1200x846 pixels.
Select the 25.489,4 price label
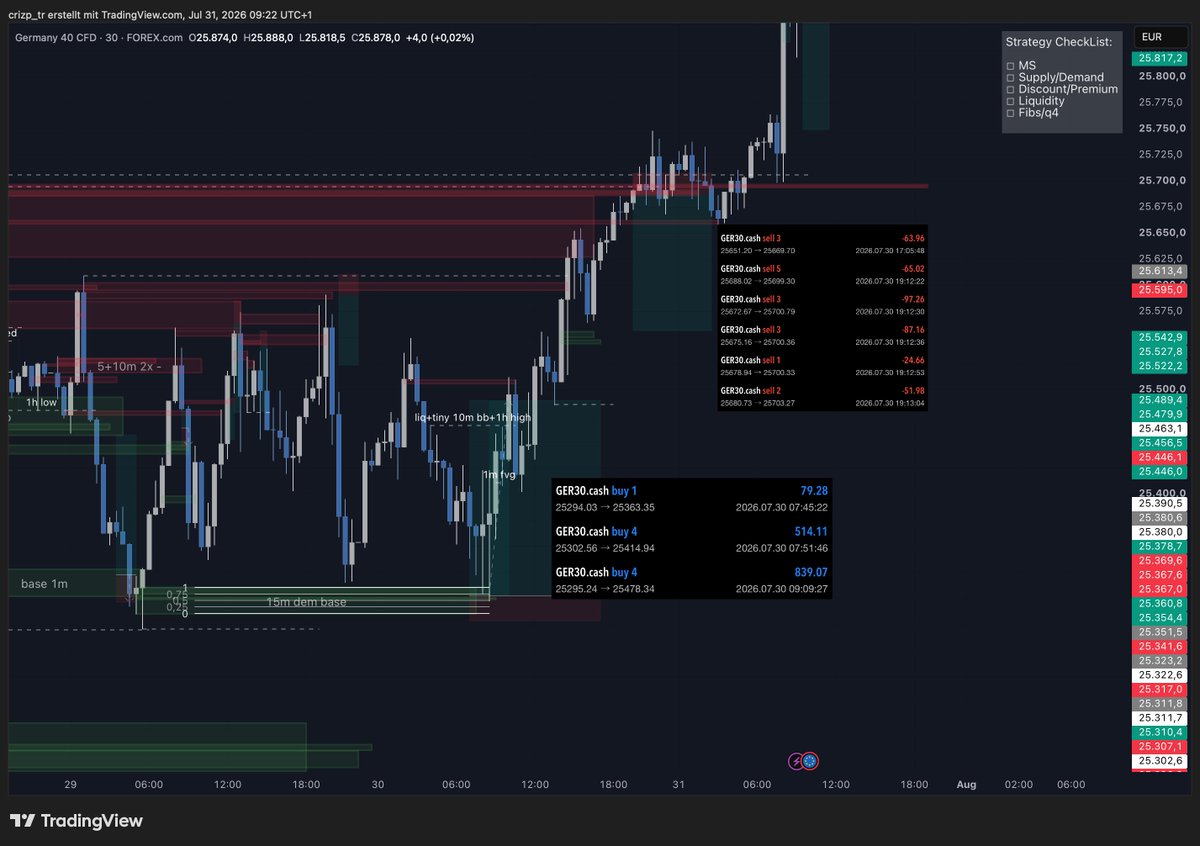pos(1158,400)
